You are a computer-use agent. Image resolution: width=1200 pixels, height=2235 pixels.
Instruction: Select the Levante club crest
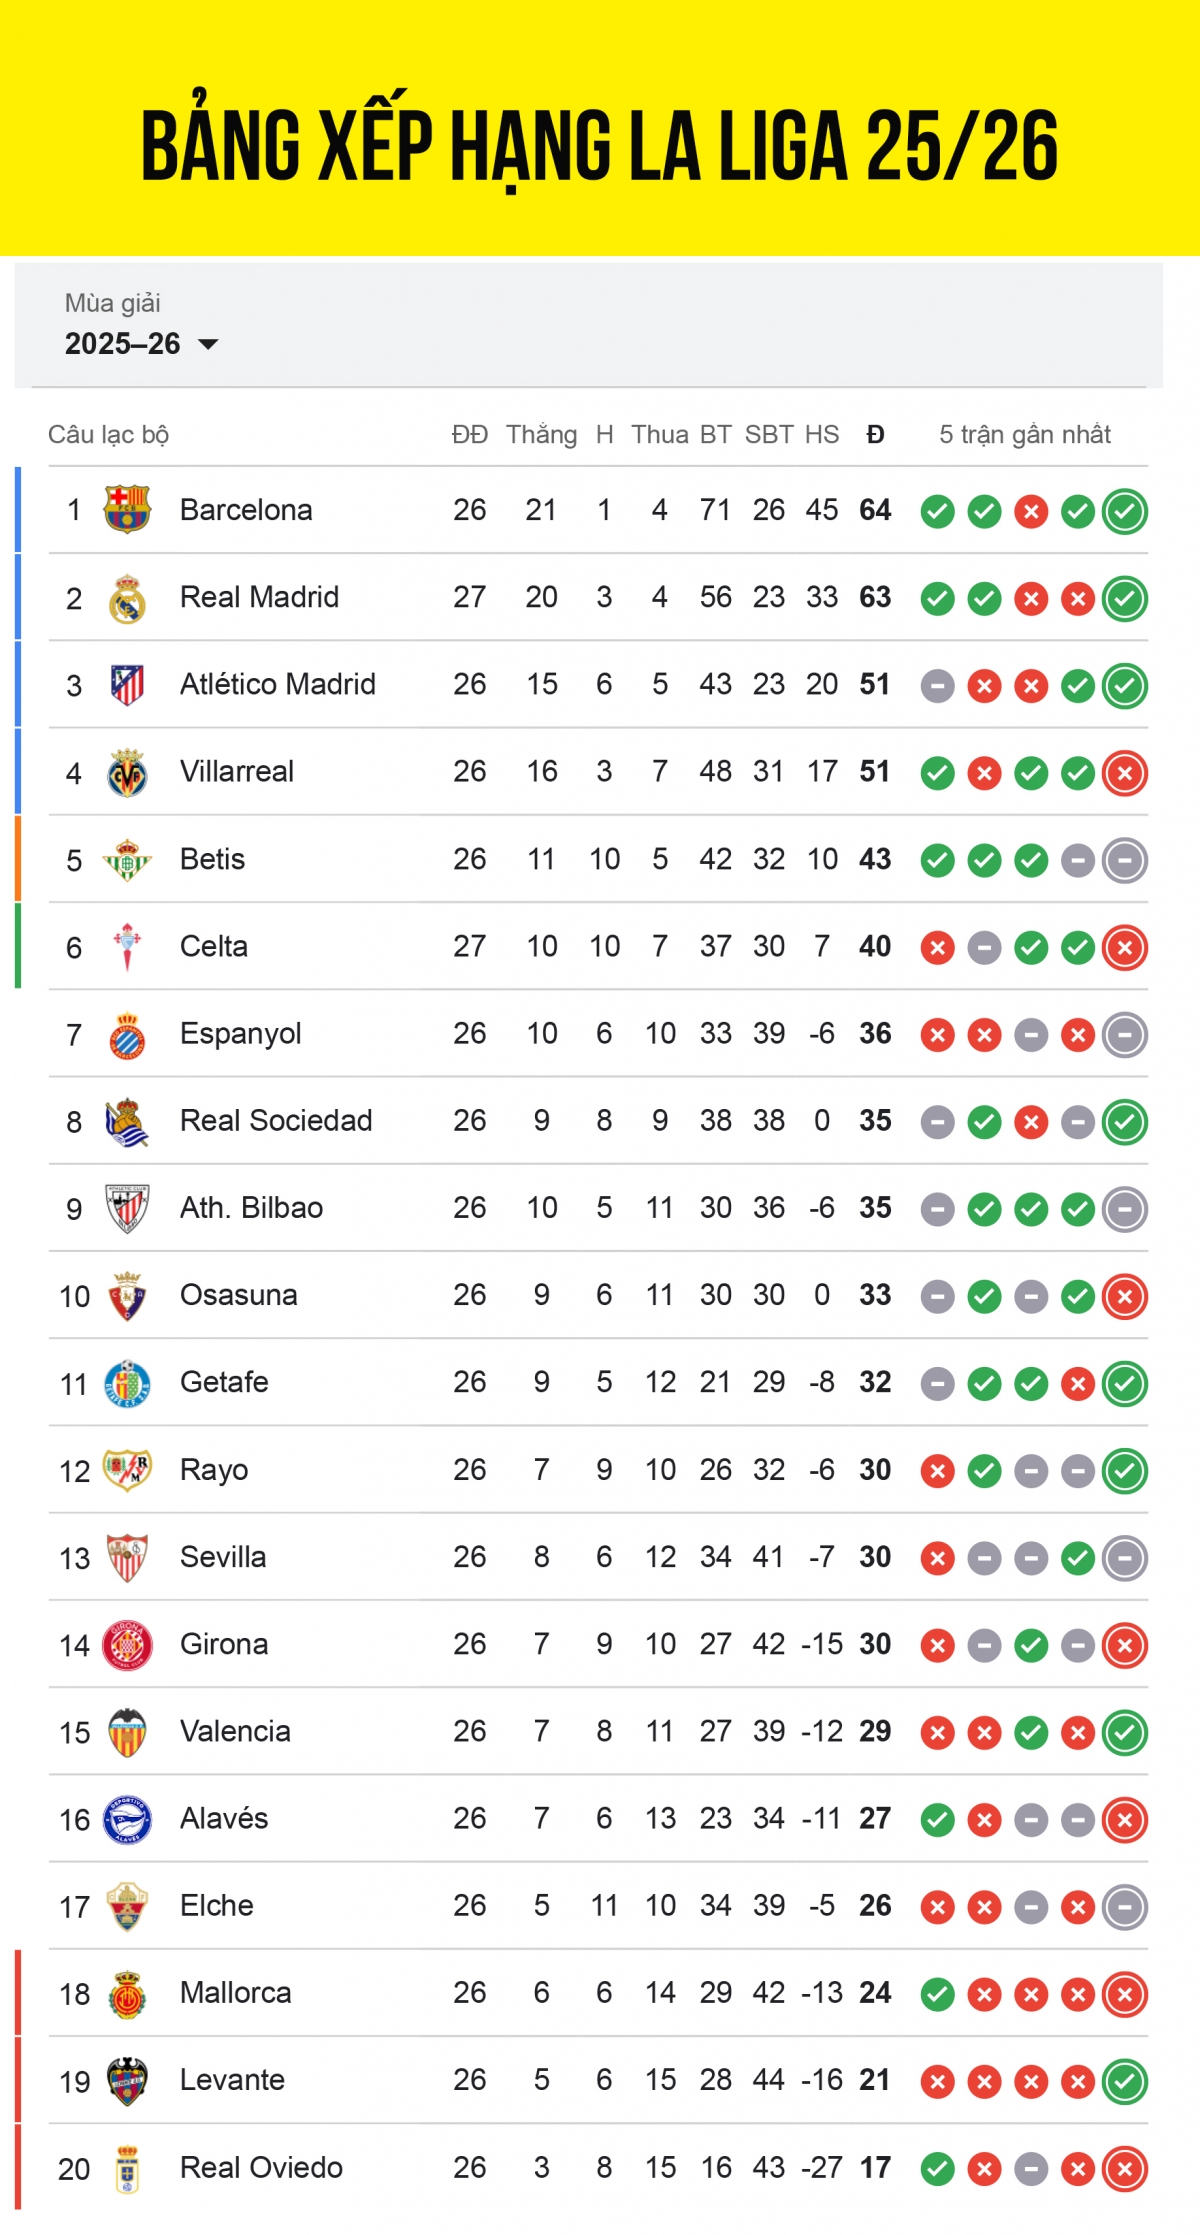pos(128,2080)
